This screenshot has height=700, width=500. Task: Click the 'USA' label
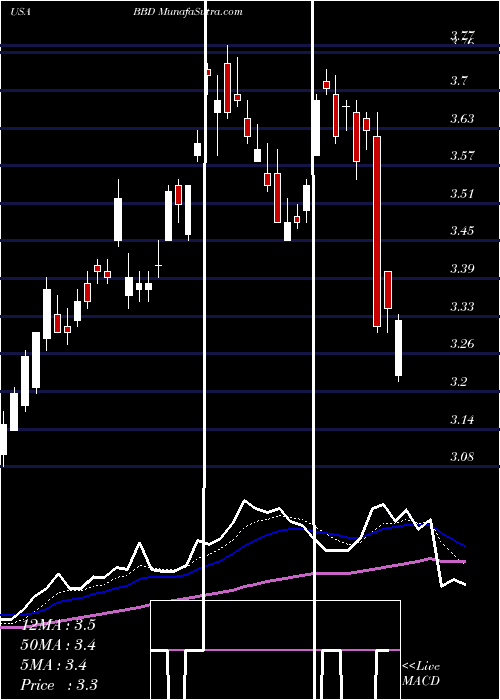coord(20,12)
